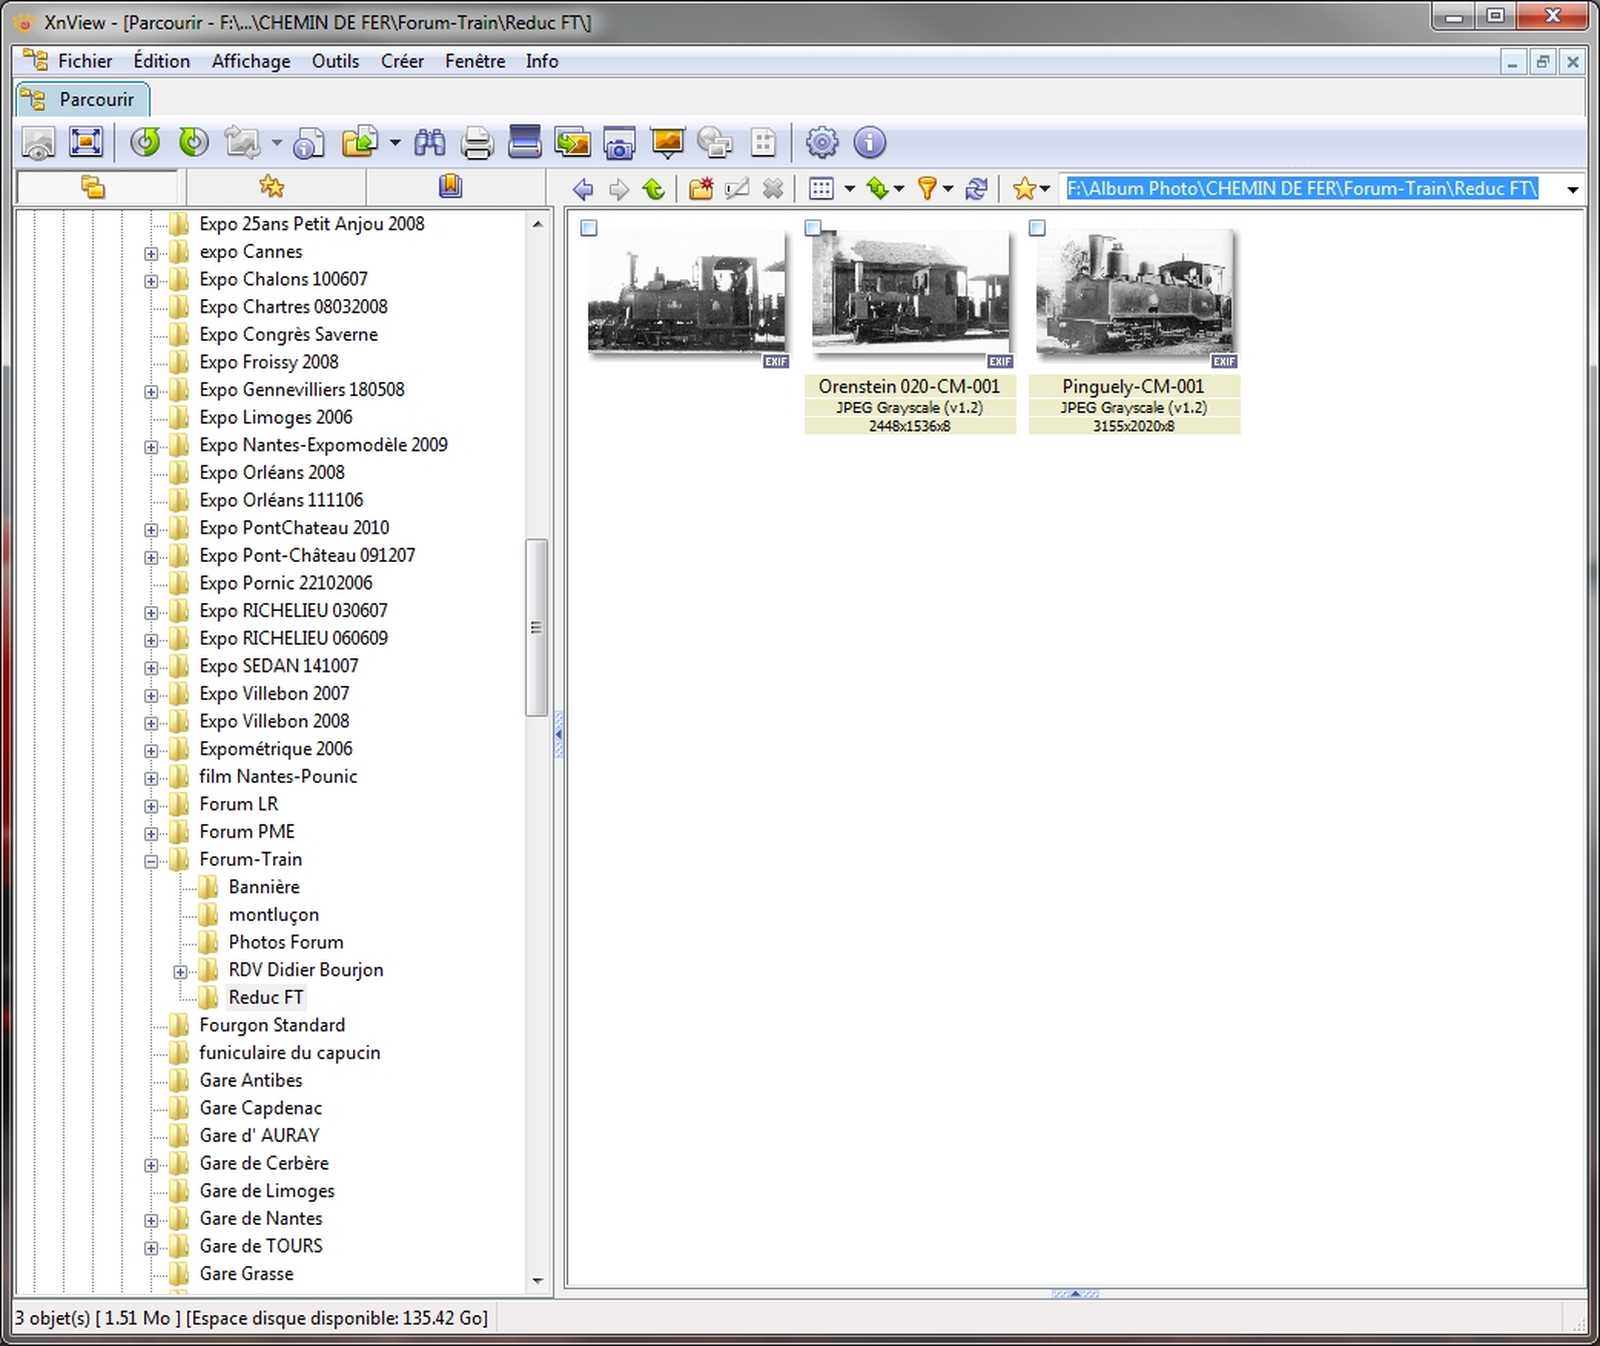The width and height of the screenshot is (1600, 1346).
Task: Open the file properties info icon
Action: point(309,143)
